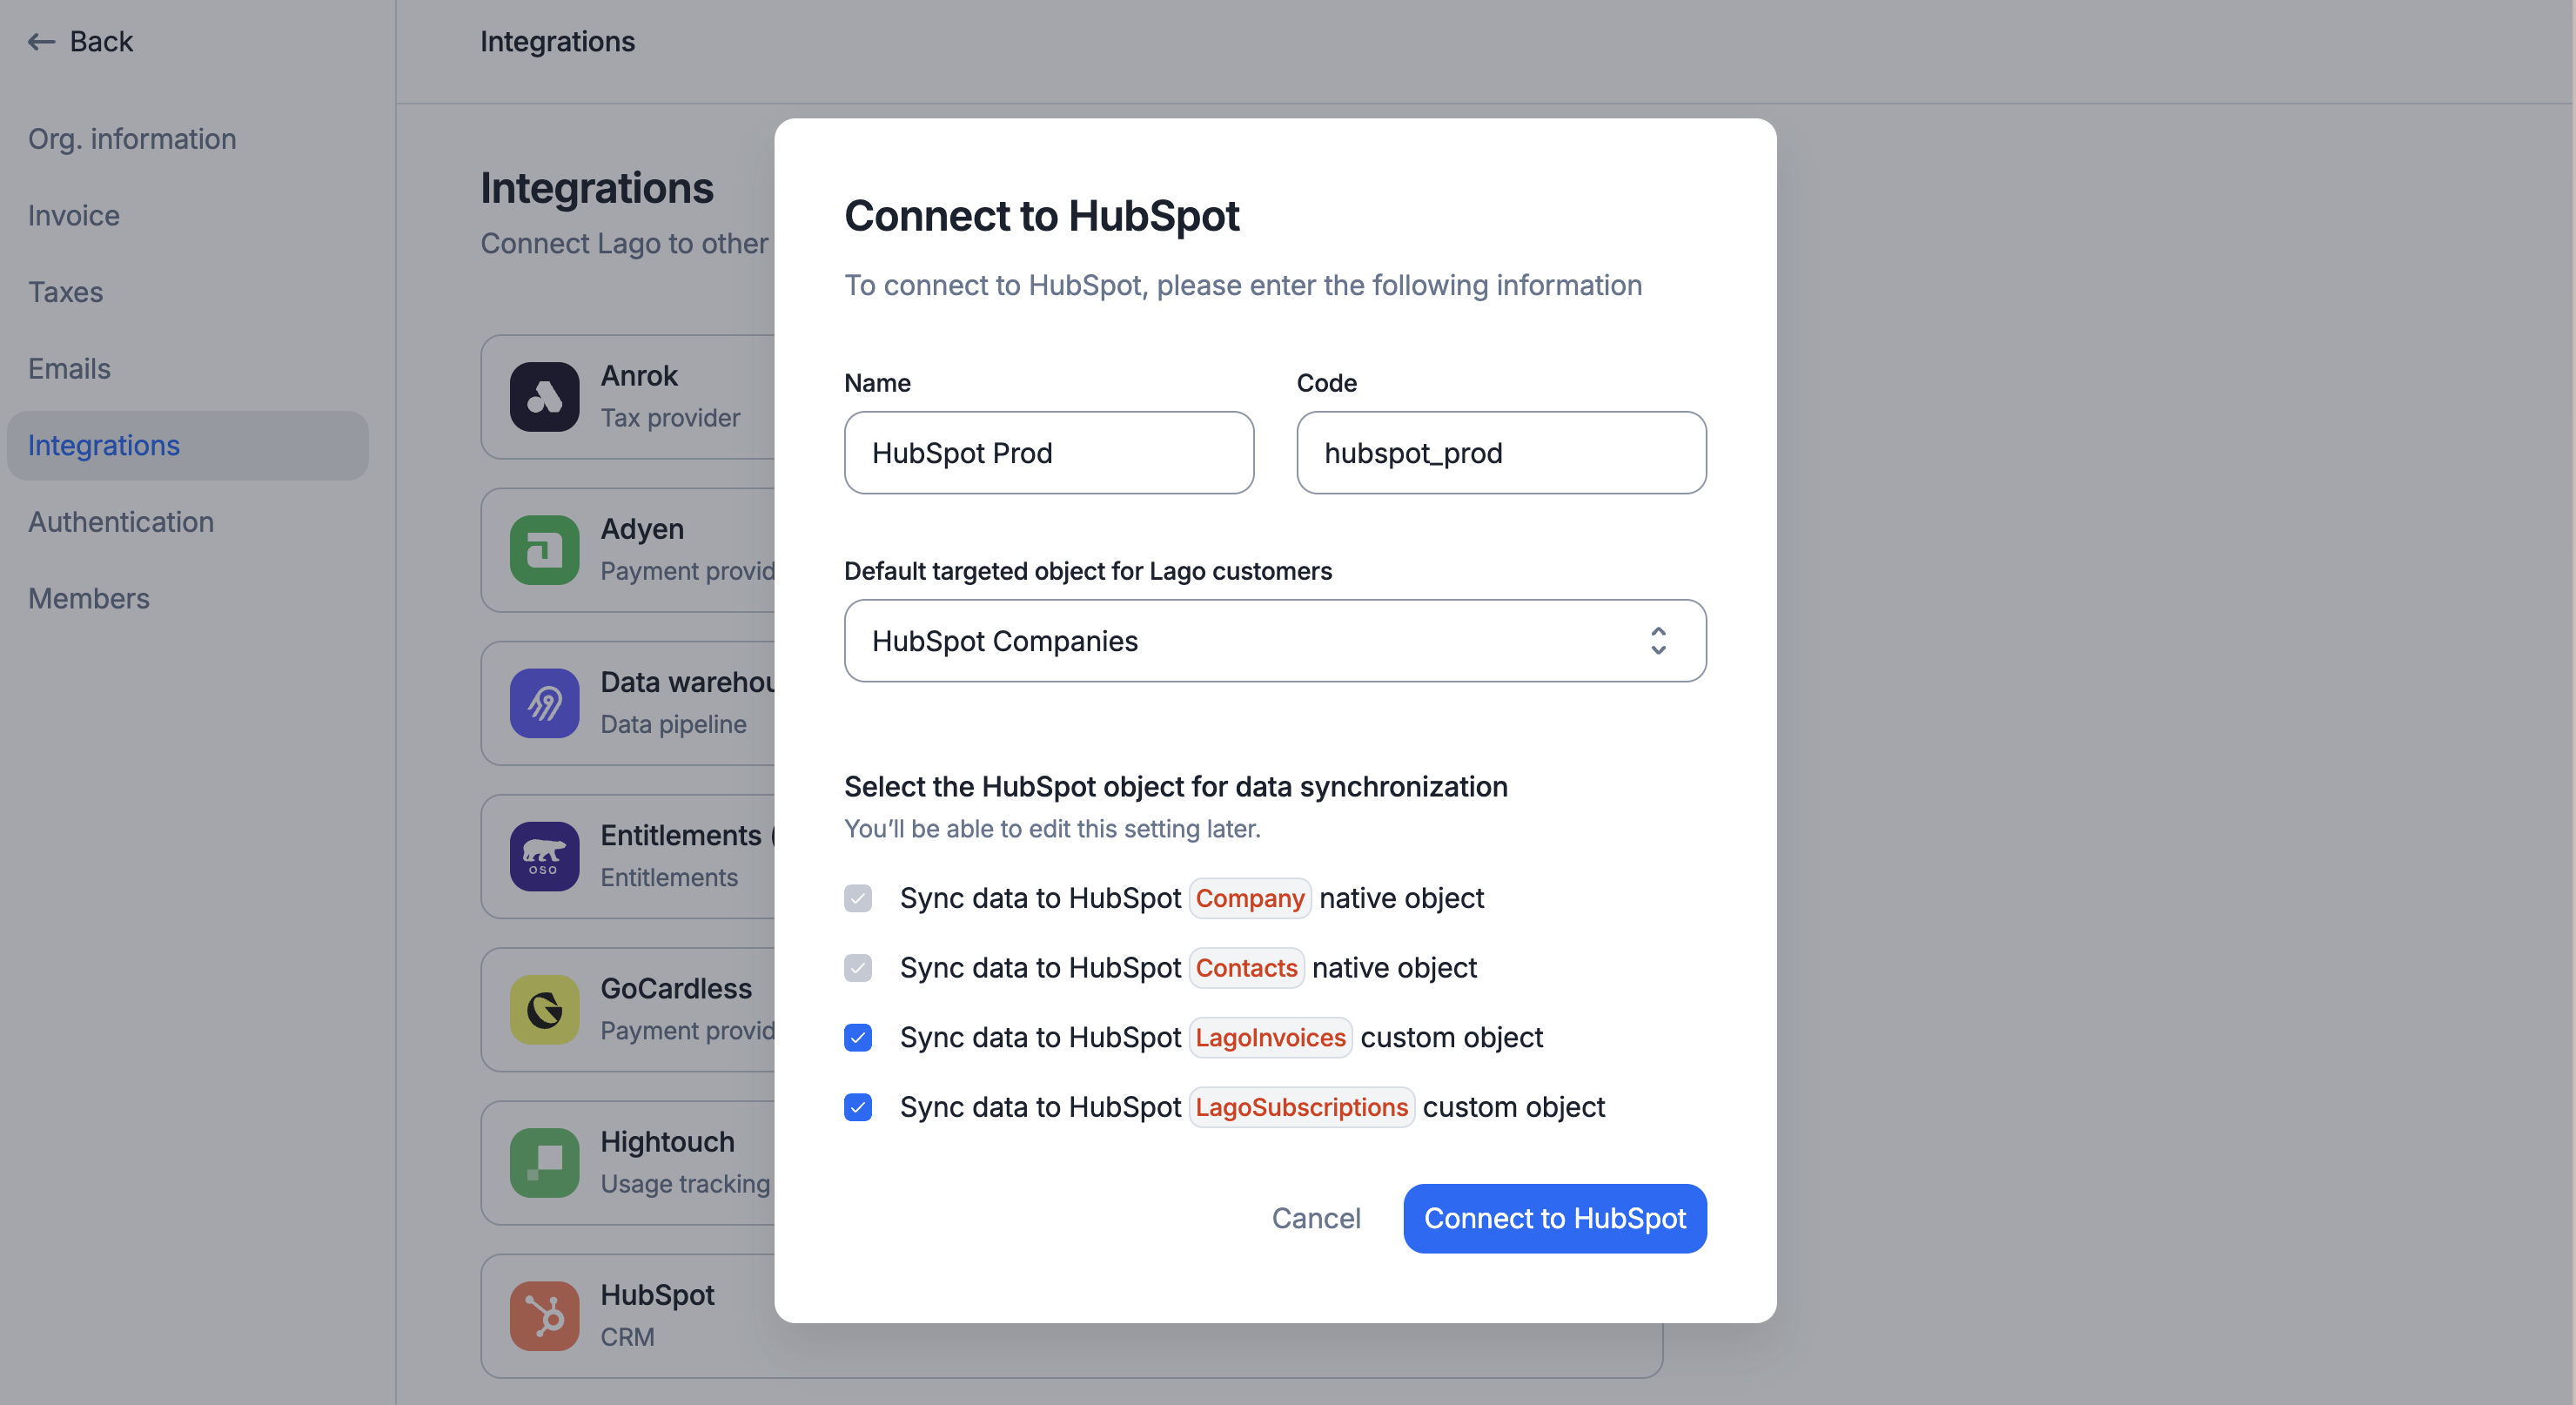Click the Hightouch logo icon
2576x1405 pixels.
[x=544, y=1163]
